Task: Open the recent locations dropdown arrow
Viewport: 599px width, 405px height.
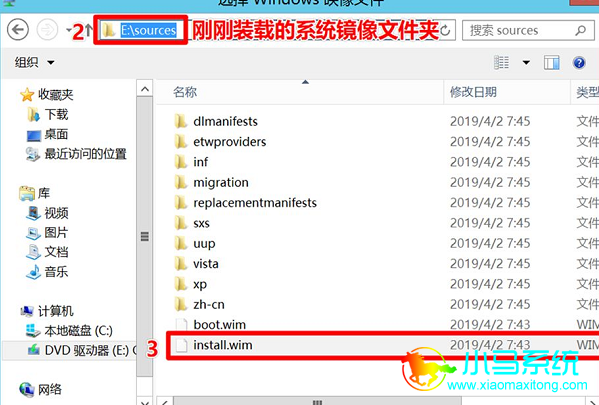Action: click(x=68, y=30)
